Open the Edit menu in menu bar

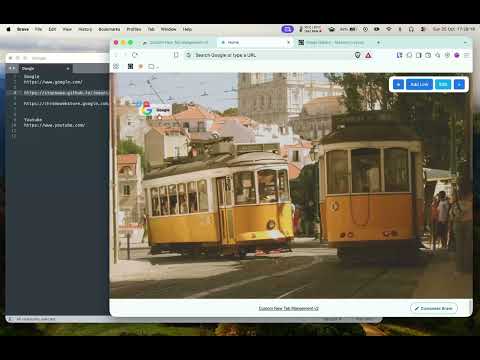pos(52,29)
